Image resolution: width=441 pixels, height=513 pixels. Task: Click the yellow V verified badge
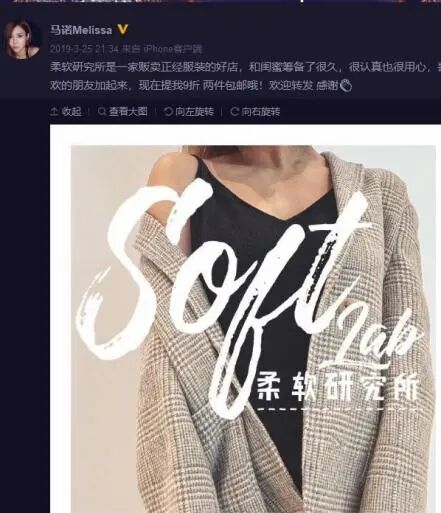(x=123, y=30)
